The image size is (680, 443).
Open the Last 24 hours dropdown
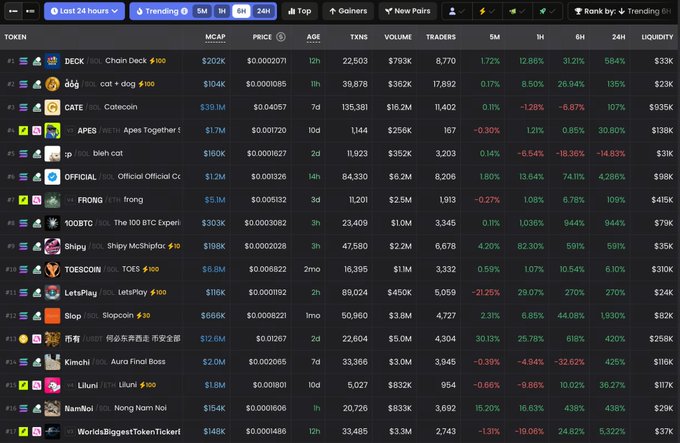[x=84, y=11]
